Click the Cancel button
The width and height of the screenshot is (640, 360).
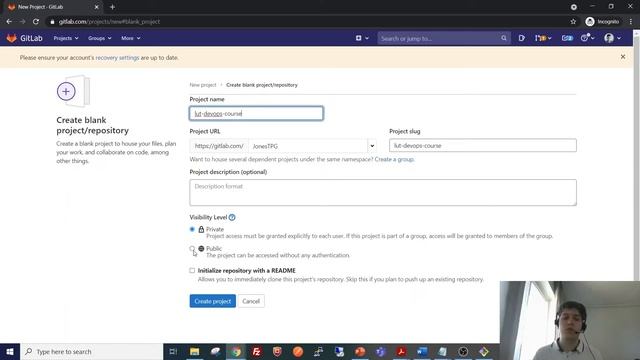[x=251, y=301]
